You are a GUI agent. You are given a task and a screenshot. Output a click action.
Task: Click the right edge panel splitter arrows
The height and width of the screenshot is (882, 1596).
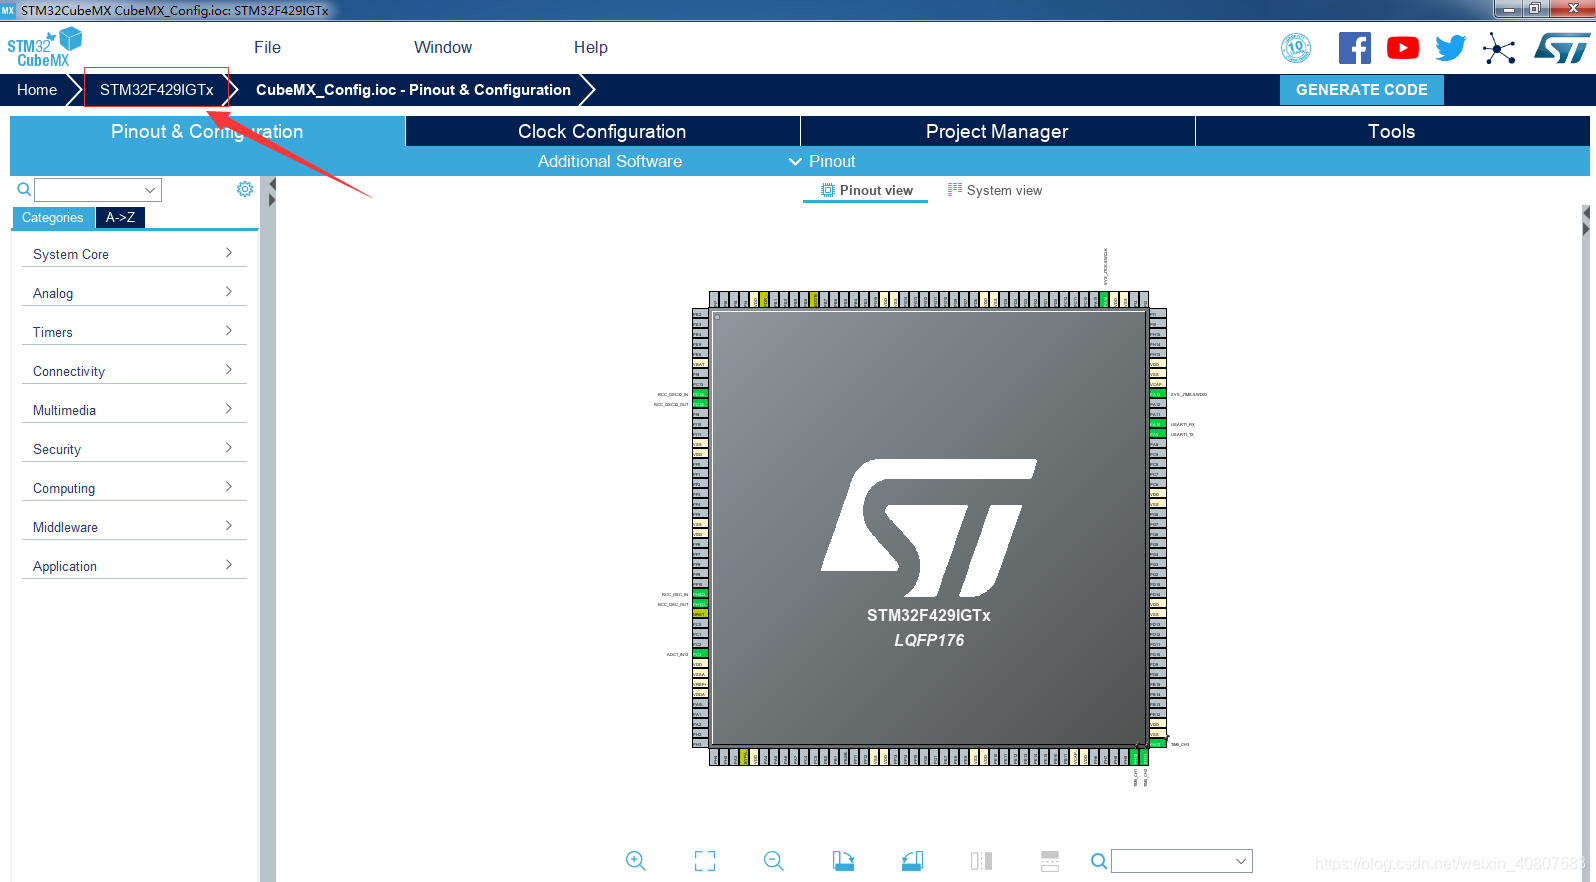(1585, 221)
